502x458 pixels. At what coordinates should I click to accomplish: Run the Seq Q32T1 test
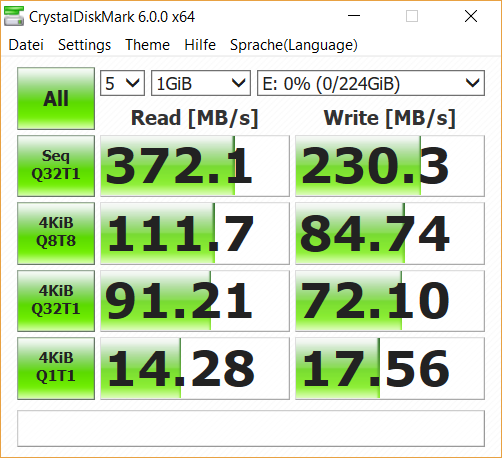click(56, 166)
